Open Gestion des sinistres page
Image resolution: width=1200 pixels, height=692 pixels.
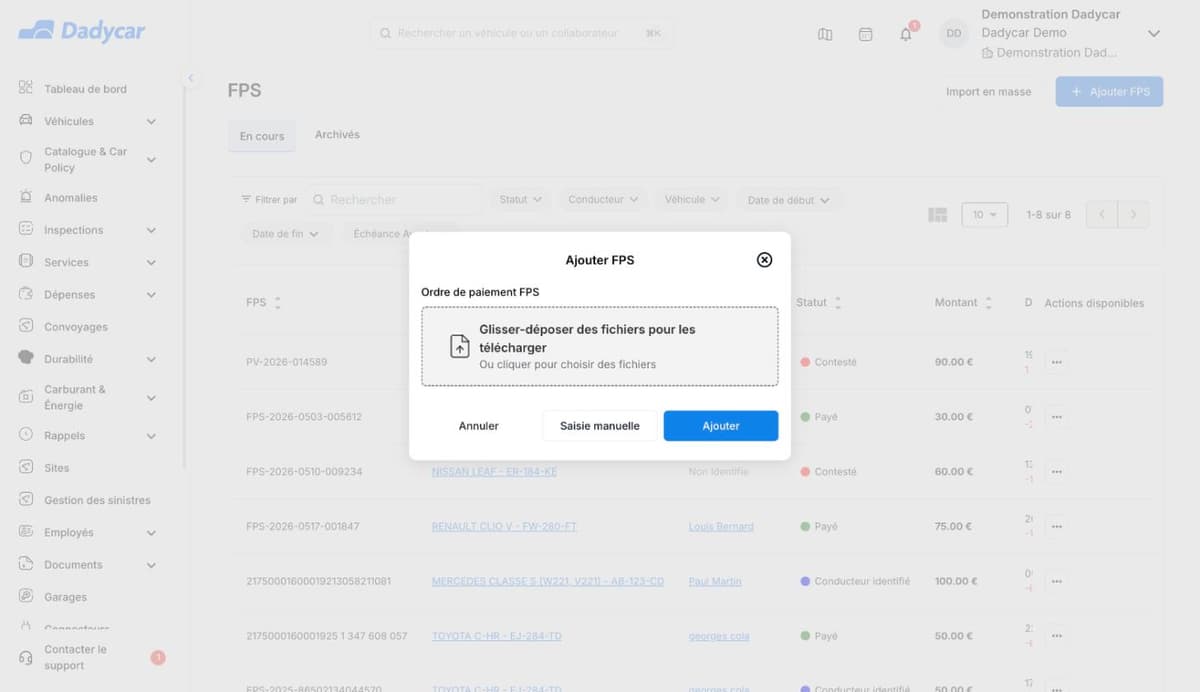tap(97, 500)
